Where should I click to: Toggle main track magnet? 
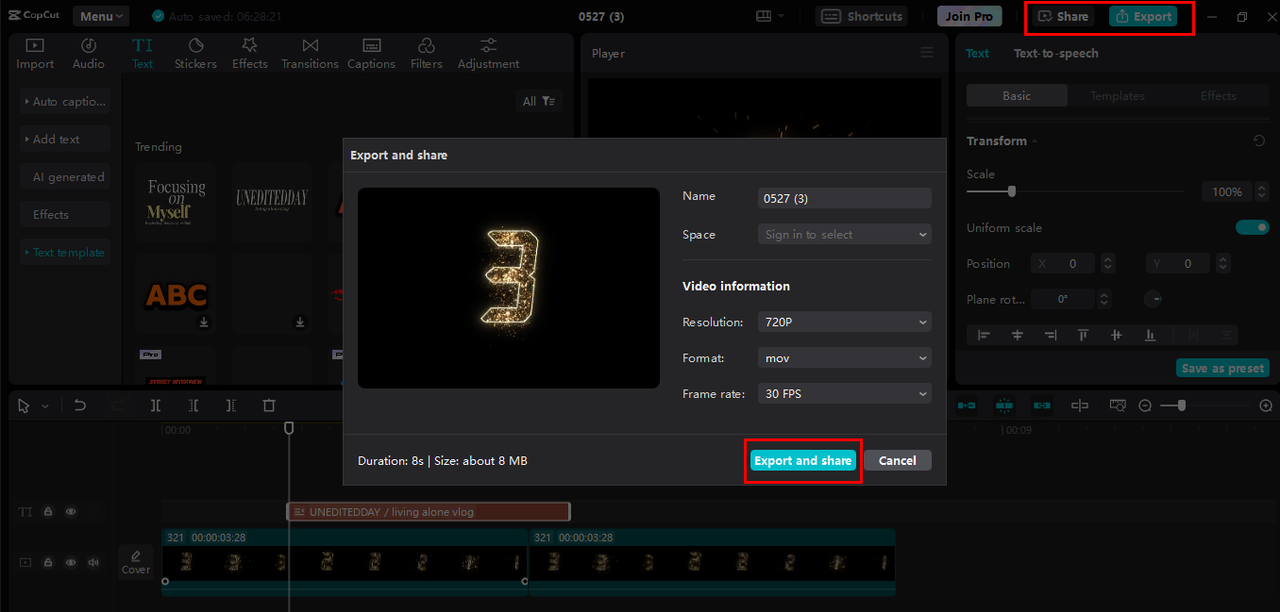coord(967,405)
